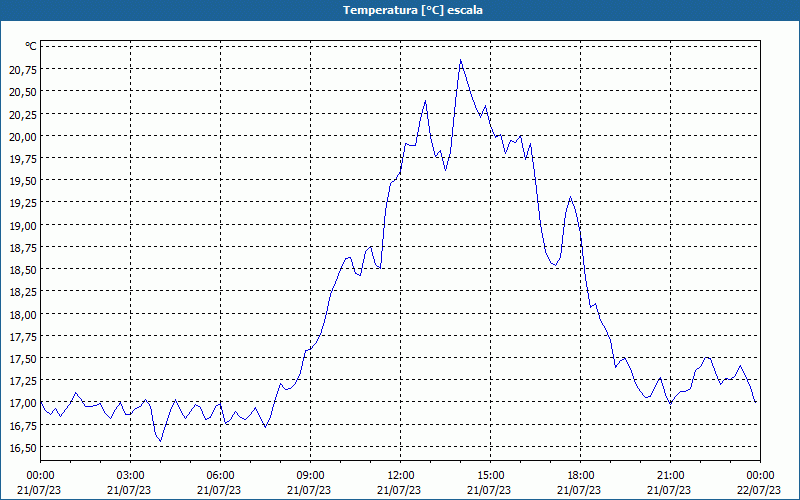800x500 pixels.
Task: Select the 17,00 y-axis value
Action: point(23,403)
